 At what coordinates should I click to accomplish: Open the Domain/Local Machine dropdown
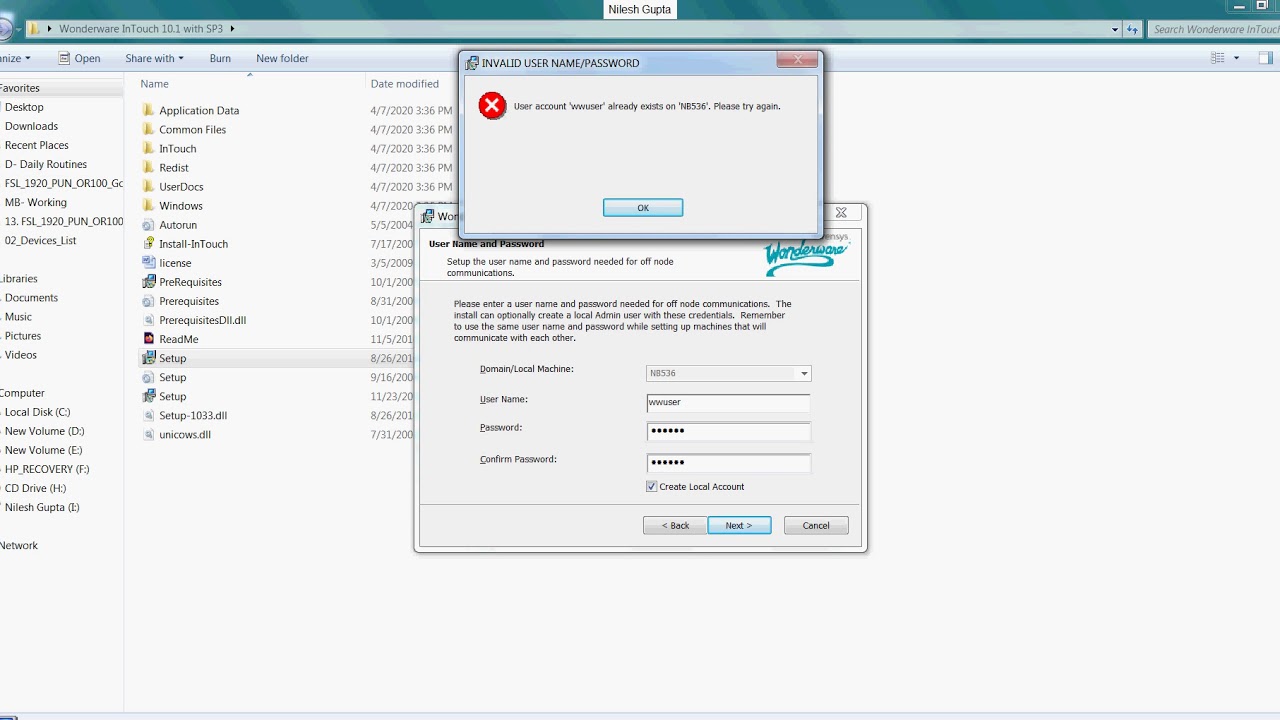803,373
